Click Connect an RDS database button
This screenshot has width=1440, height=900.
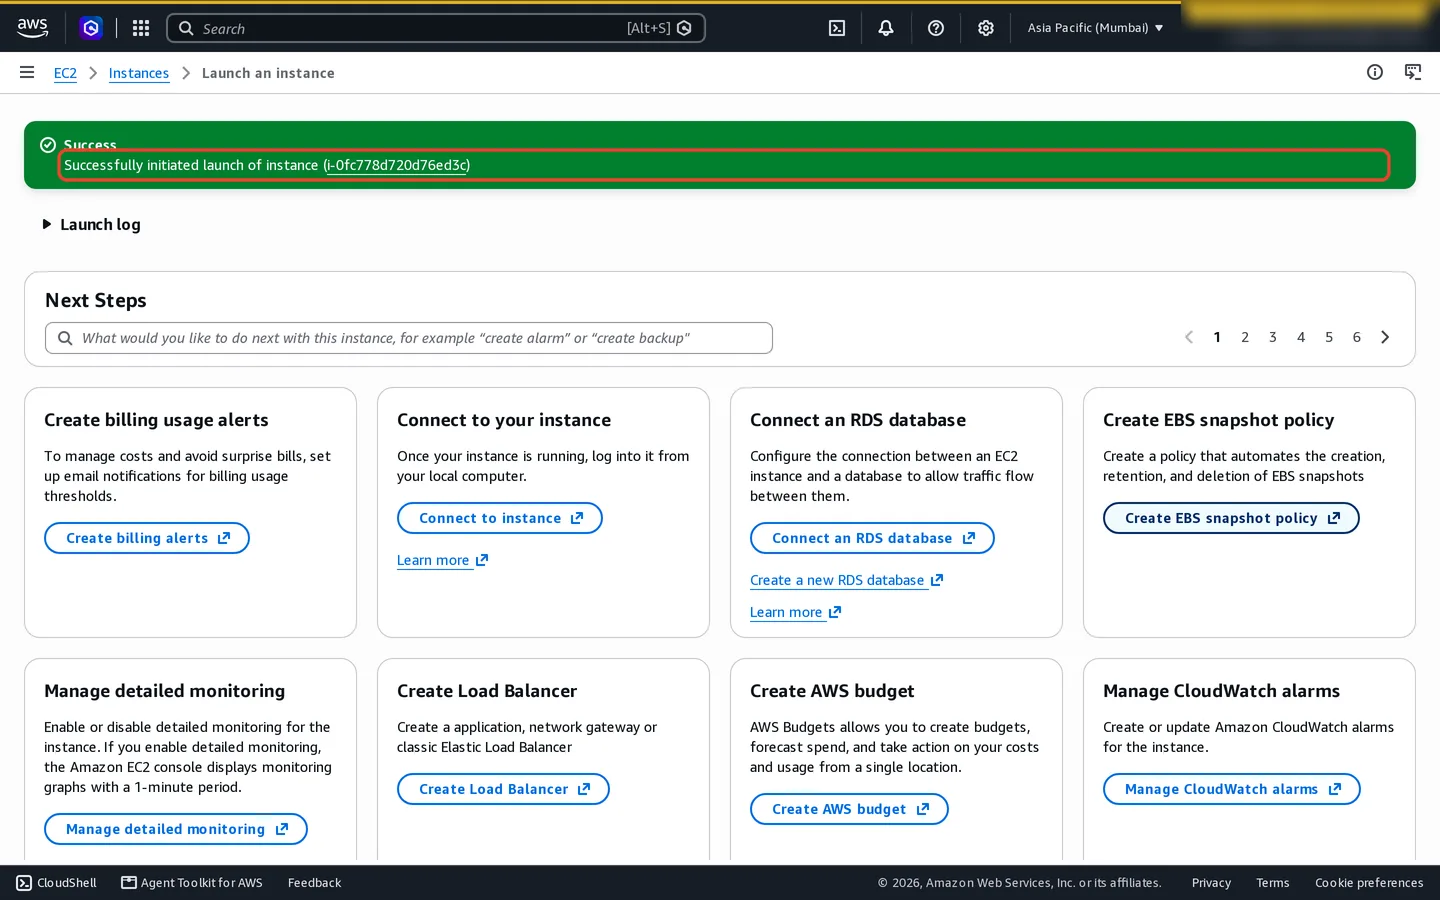point(872,538)
